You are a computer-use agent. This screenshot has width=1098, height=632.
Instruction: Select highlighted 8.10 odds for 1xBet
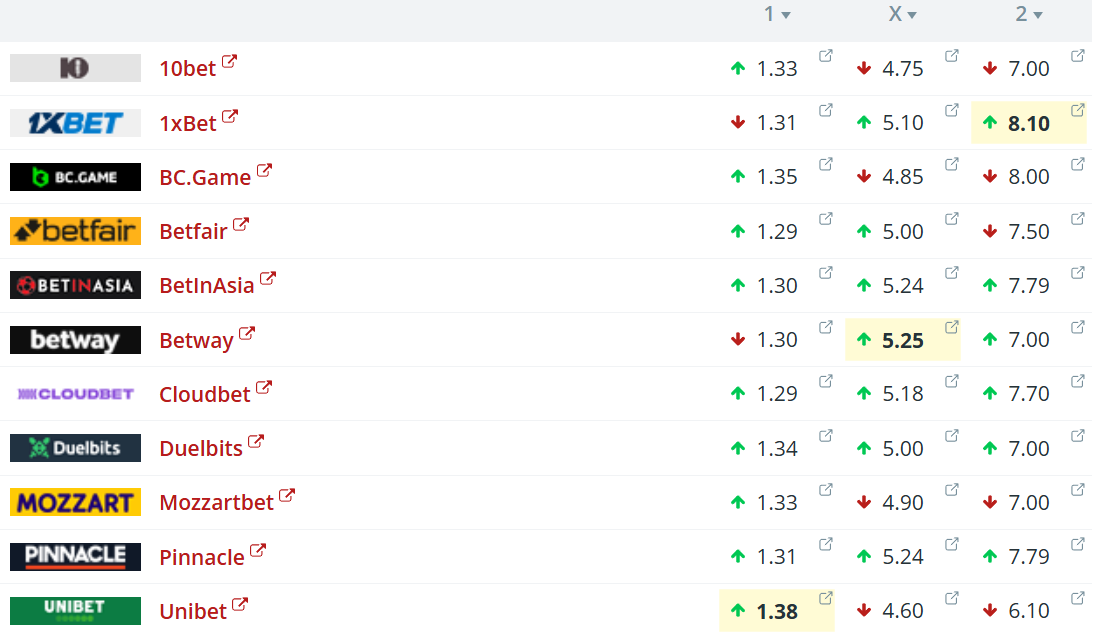click(x=1028, y=123)
